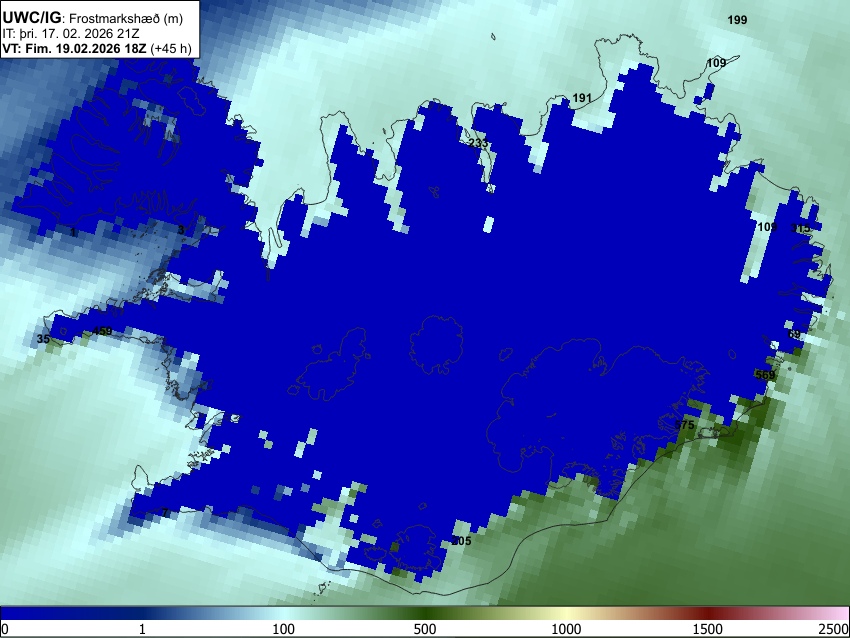Click the colorbar tick label 100
850x638 pixels.
(x=284, y=629)
